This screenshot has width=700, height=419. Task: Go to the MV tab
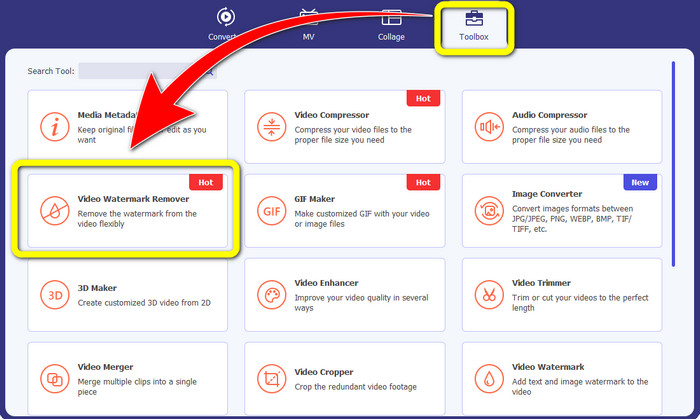(309, 26)
